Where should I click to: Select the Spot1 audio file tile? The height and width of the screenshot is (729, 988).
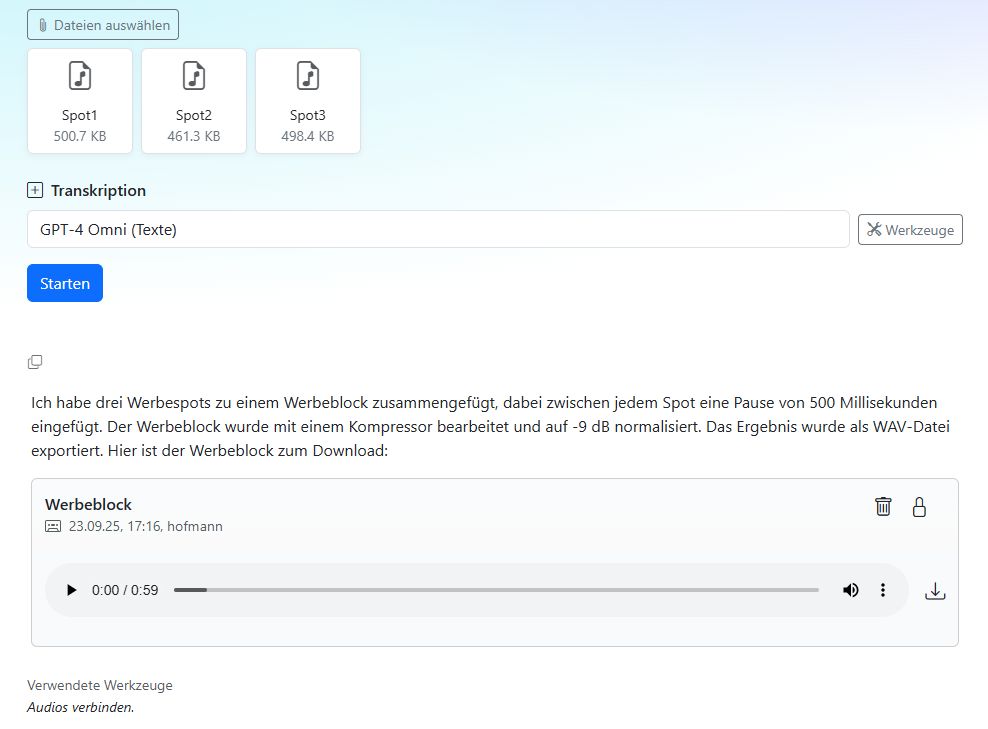(x=80, y=101)
